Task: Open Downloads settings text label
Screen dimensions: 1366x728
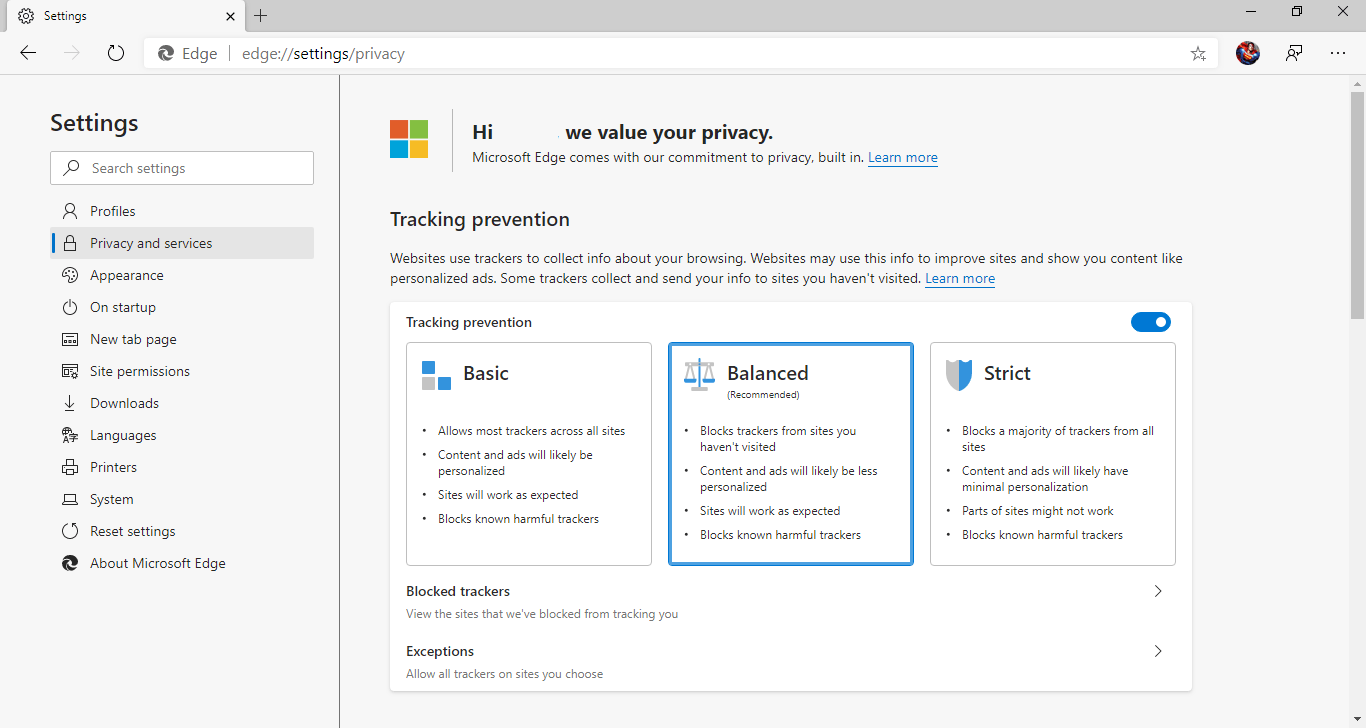Action: pos(124,403)
